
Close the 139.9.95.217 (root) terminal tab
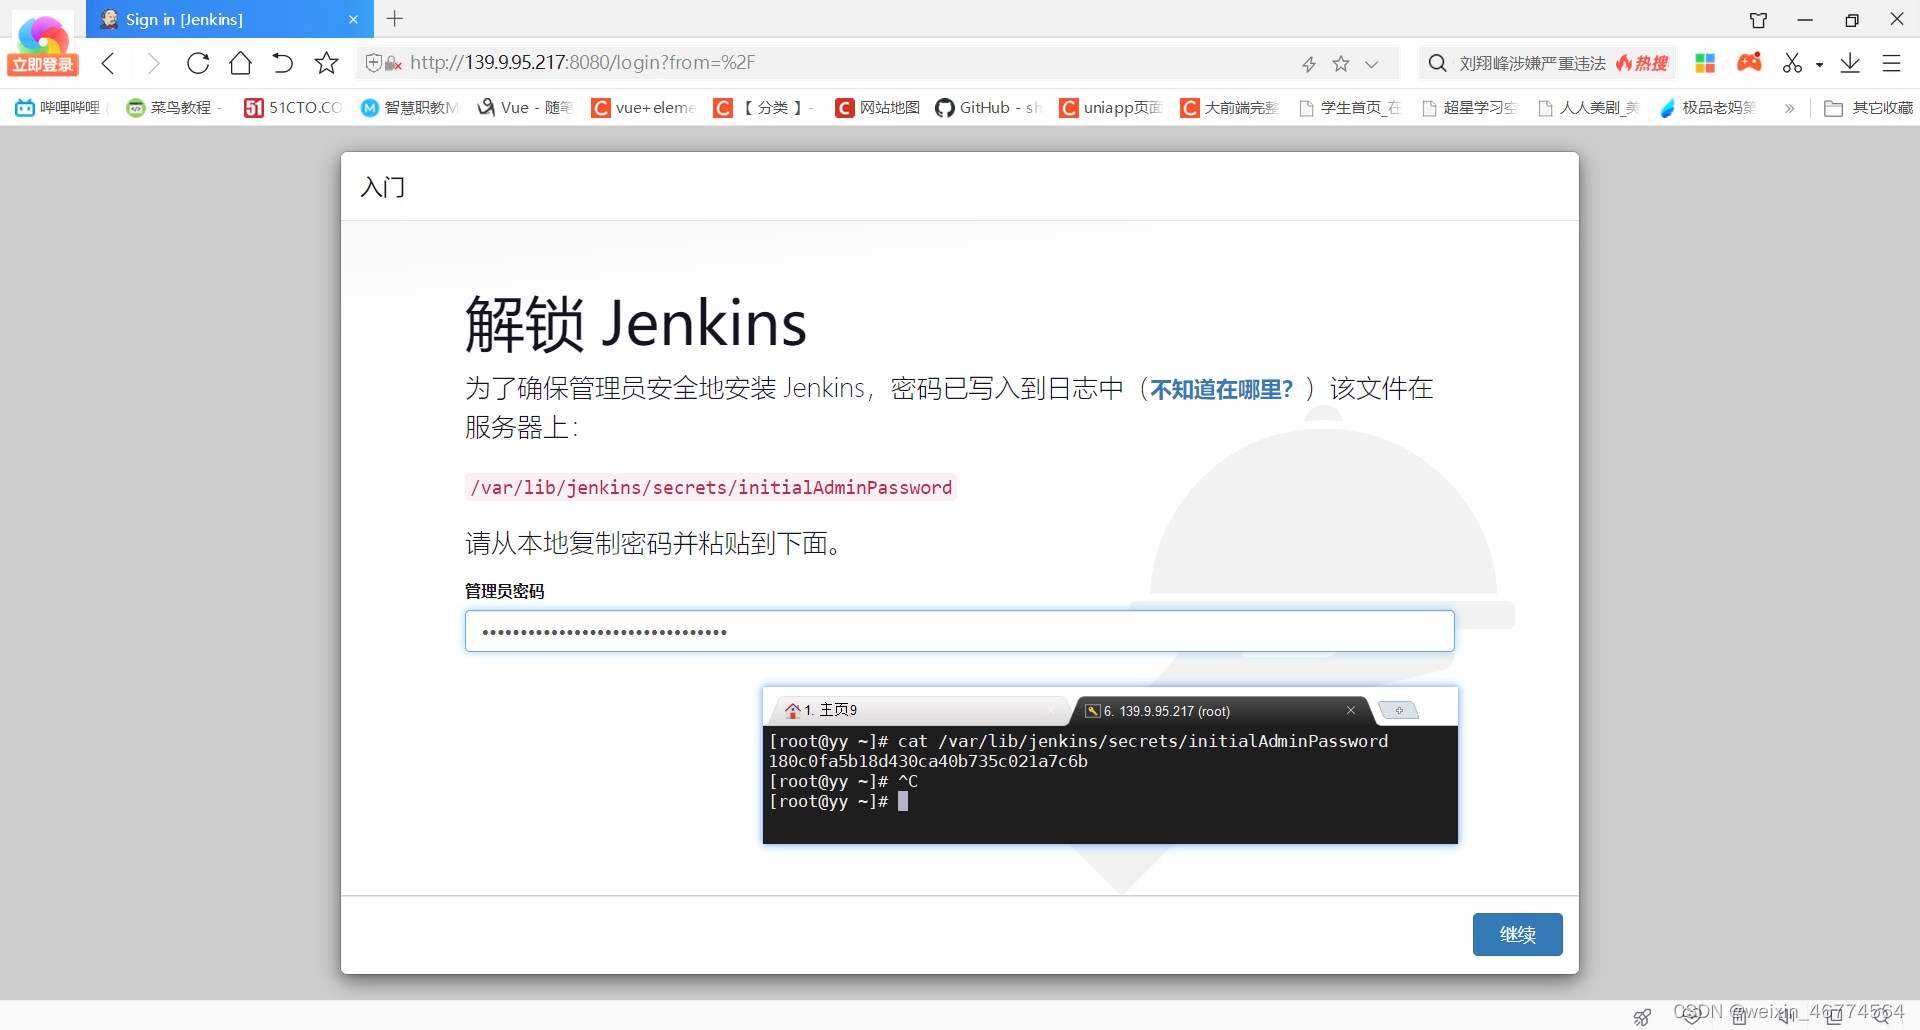1350,710
